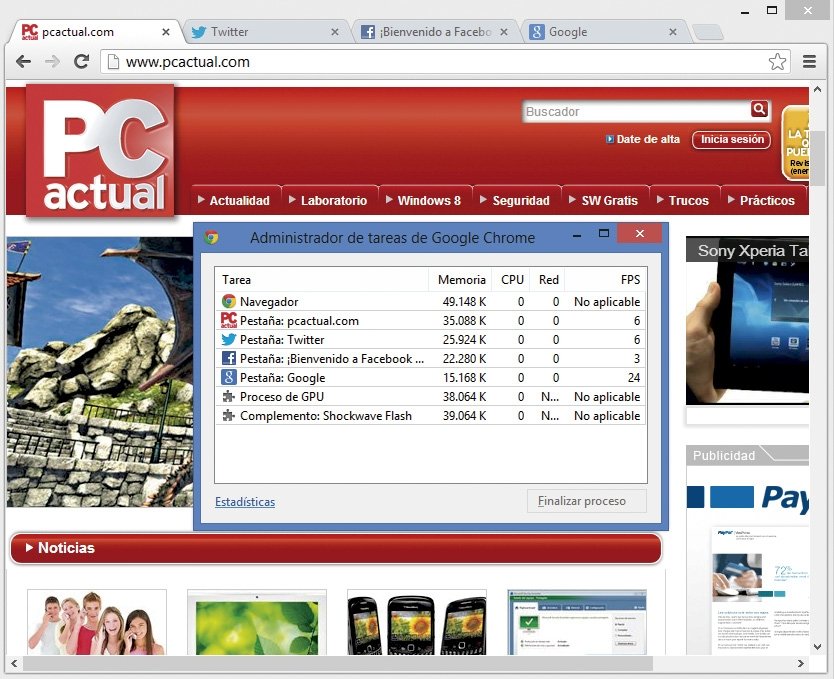Expand the Noticias section header
This screenshot has width=834, height=679.
tap(336, 548)
